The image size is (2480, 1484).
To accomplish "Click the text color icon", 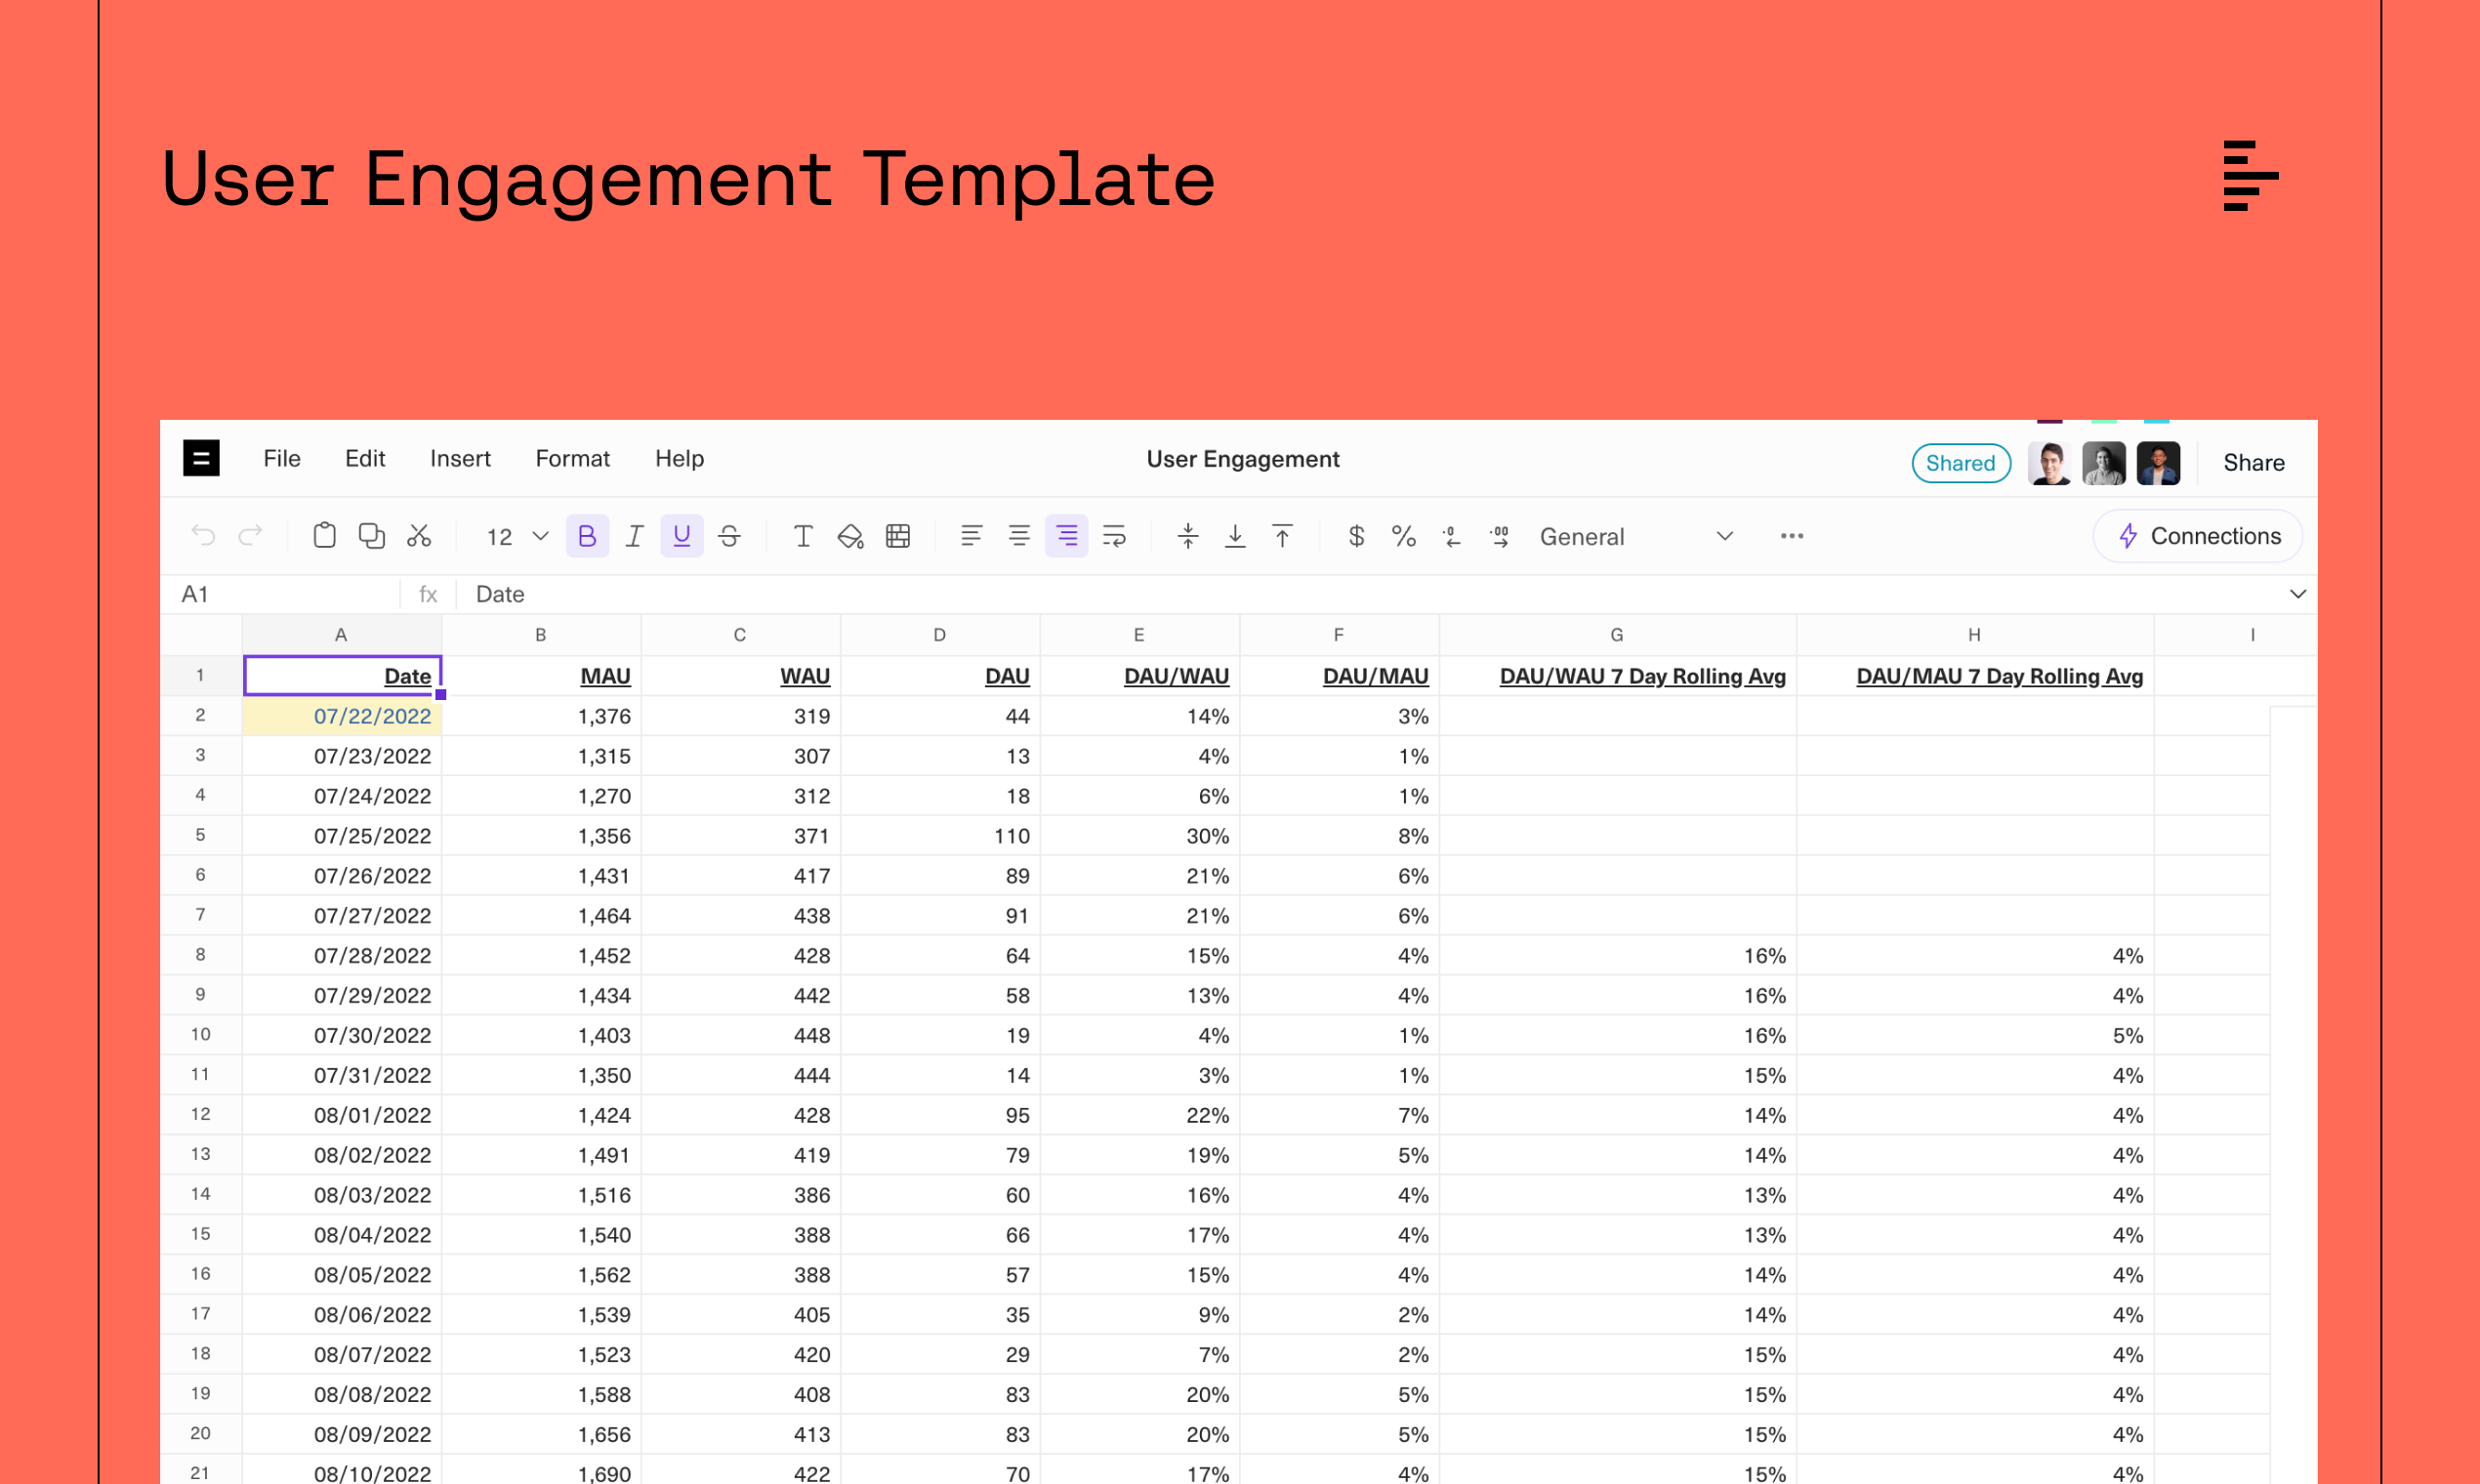I will [802, 536].
